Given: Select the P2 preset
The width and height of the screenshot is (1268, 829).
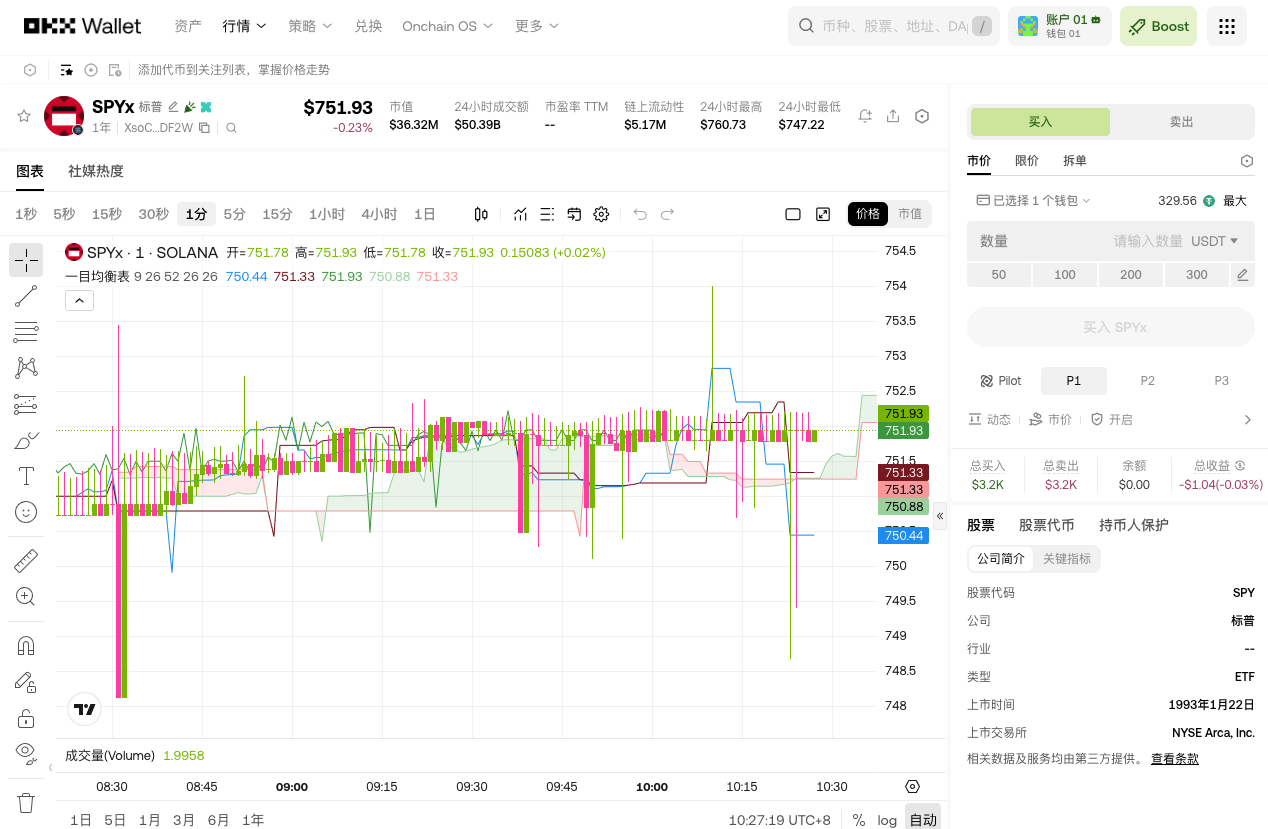Looking at the screenshot, I should [1148, 381].
